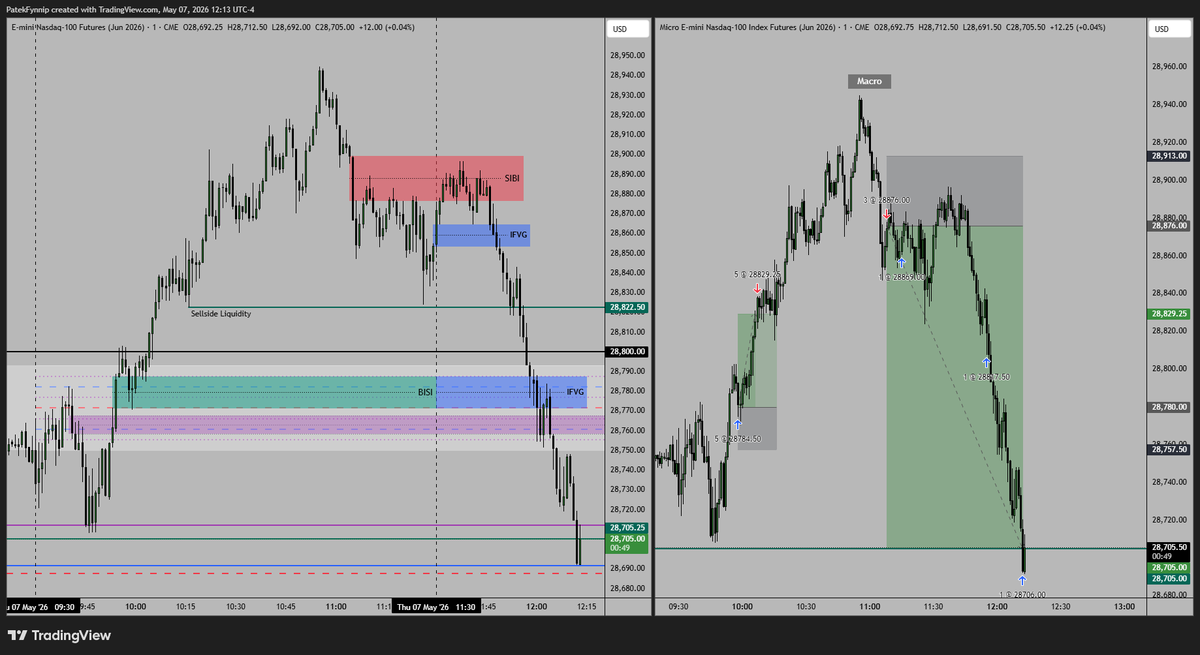Viewport: 1200px width, 655px height.
Task: Click the 12:30 time axis label
Action: point(1060,606)
